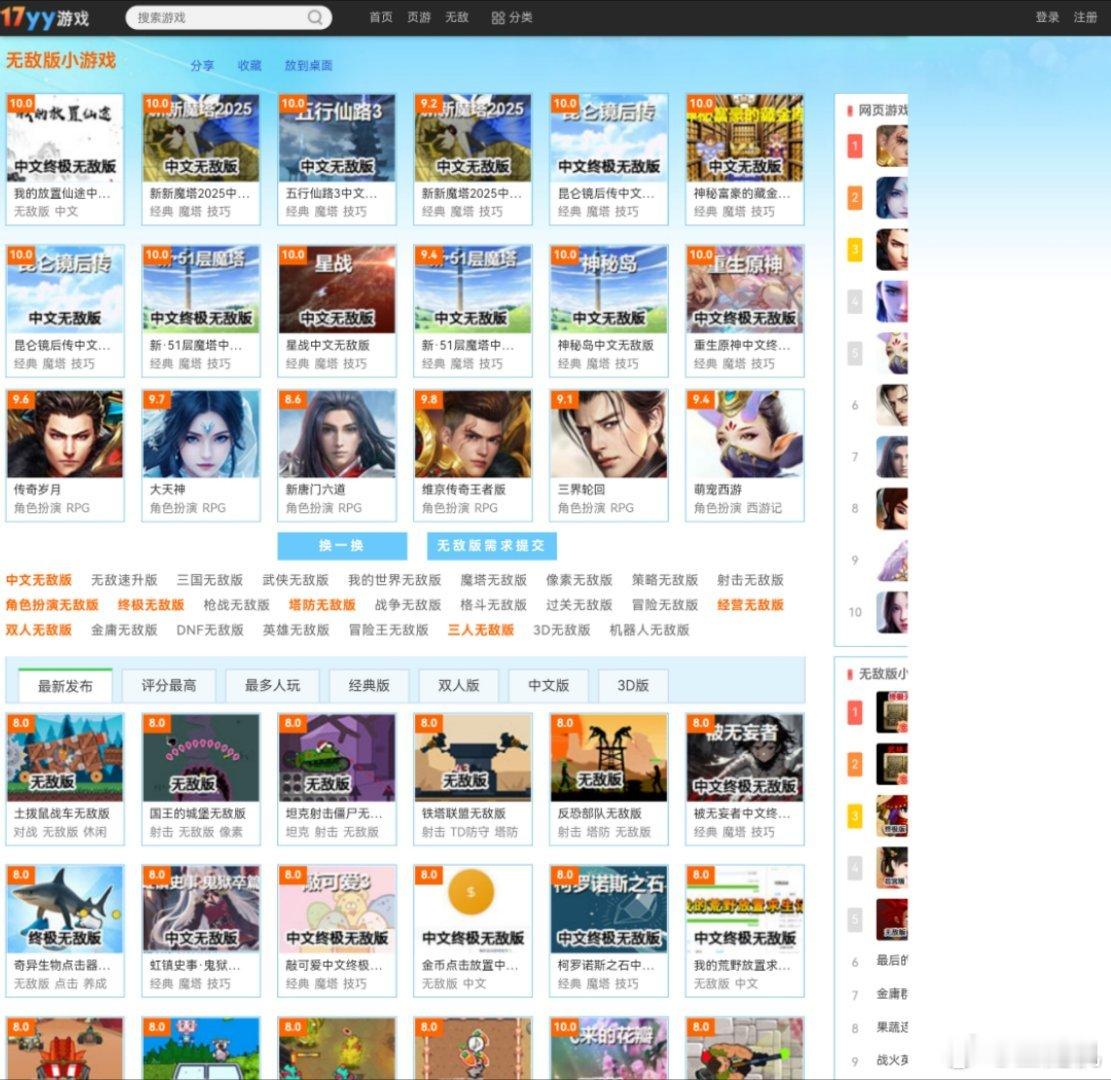Open the 三人无敌版 category link

pos(480,629)
